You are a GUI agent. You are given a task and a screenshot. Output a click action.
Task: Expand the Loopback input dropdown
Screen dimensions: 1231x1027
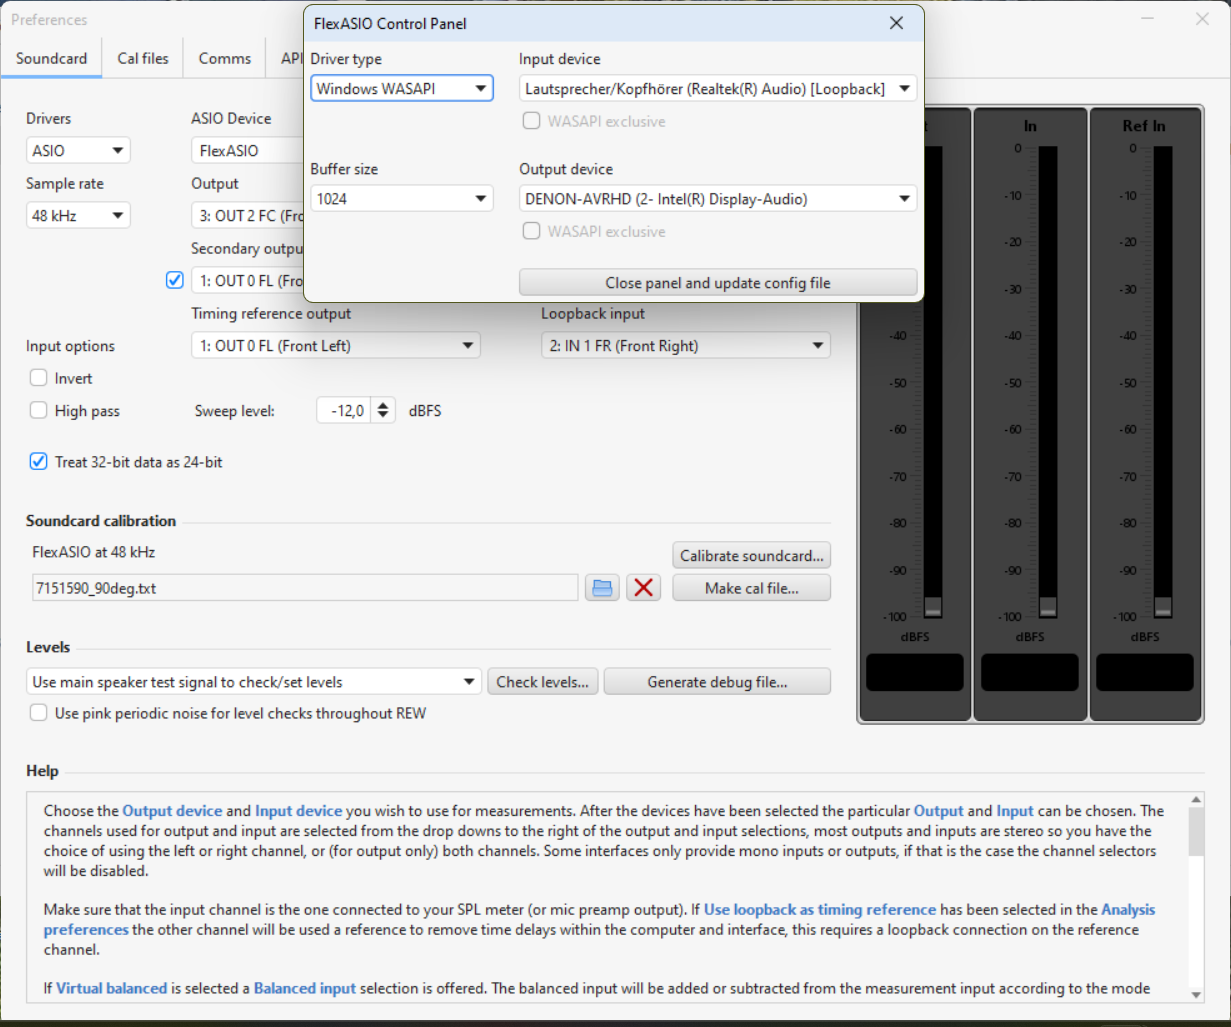pos(685,346)
